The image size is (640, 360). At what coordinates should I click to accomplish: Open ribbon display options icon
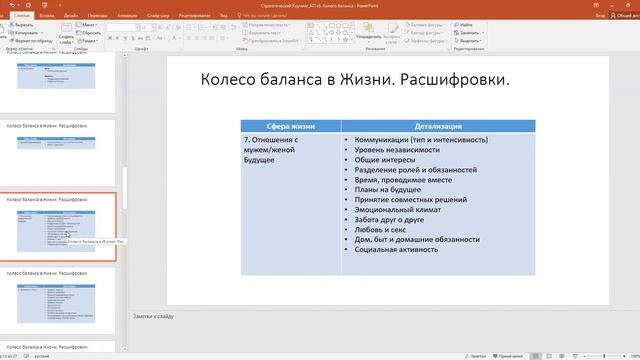tap(596, 5)
